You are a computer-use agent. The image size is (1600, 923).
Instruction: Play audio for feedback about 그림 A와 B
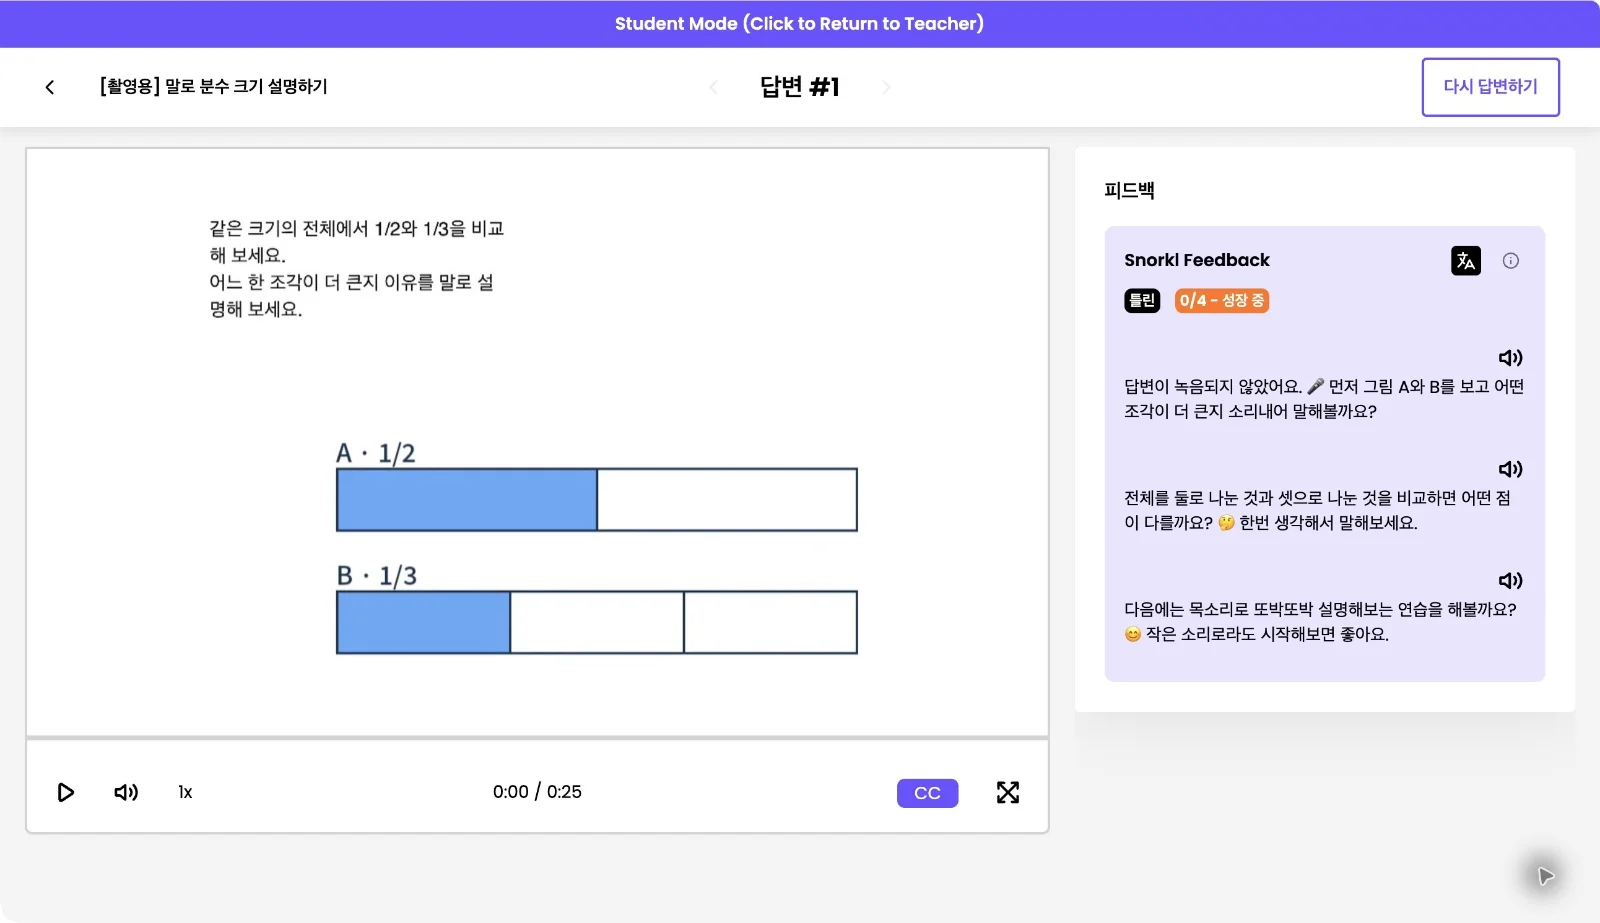1510,358
